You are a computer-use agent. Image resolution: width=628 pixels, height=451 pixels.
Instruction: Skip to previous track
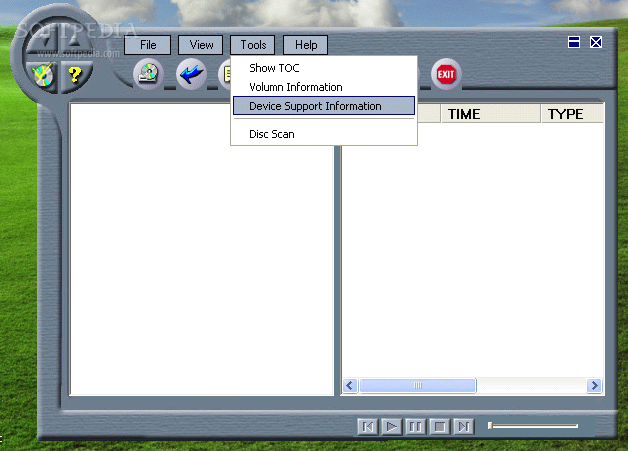tap(368, 427)
